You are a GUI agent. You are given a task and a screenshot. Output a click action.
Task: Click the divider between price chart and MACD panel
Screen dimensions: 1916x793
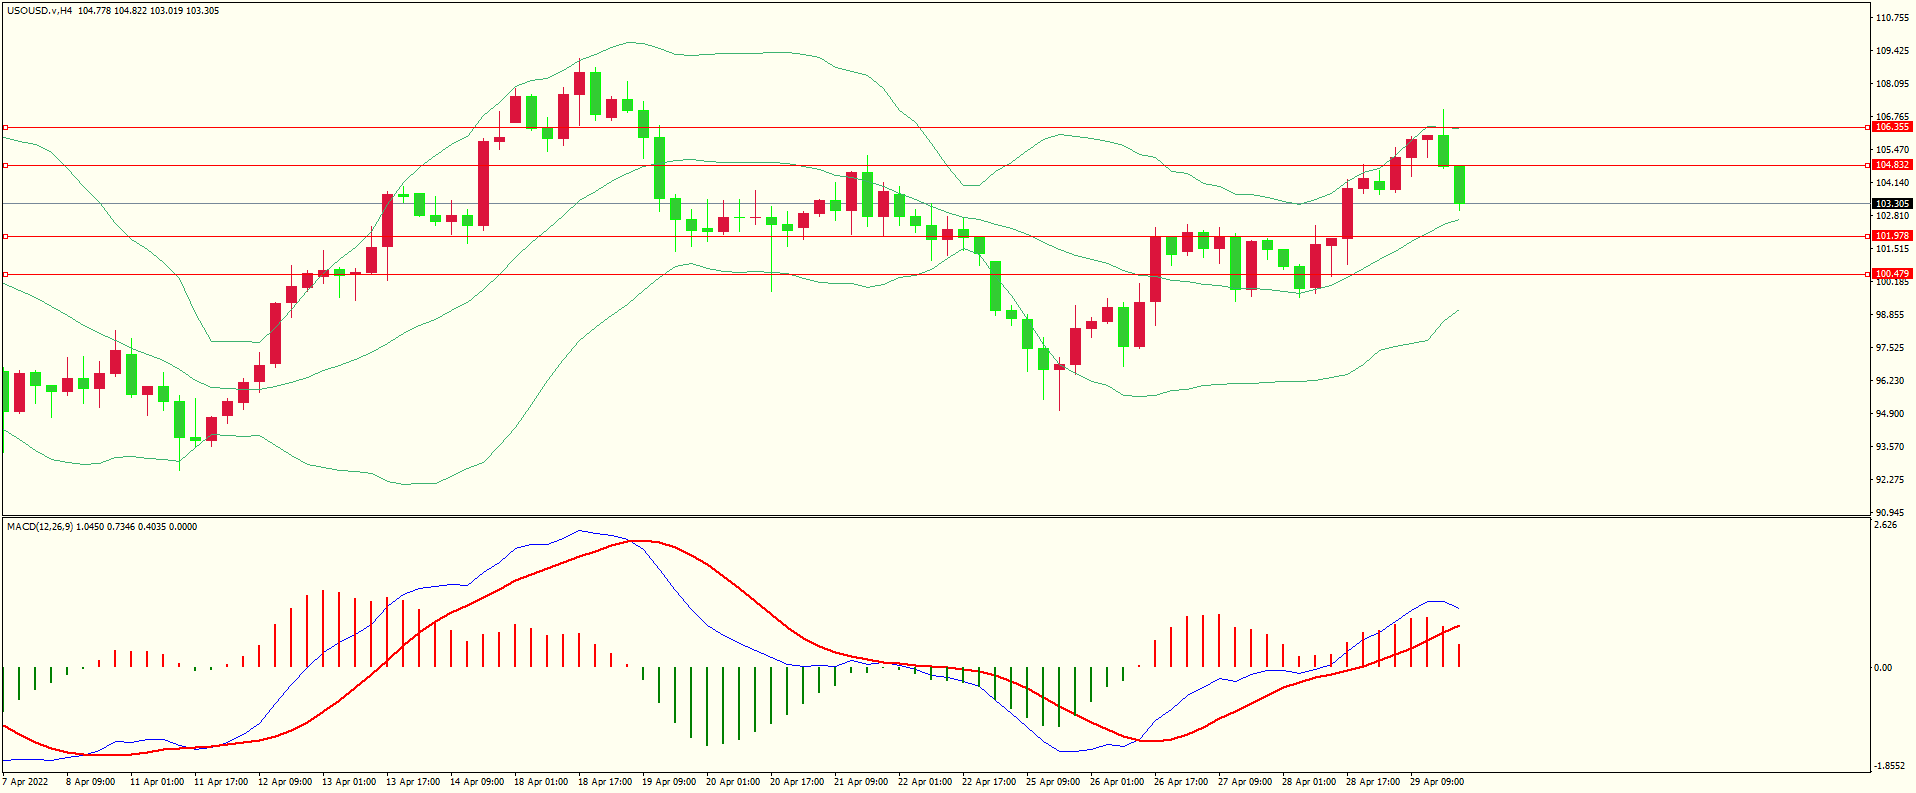pyautogui.click(x=935, y=517)
